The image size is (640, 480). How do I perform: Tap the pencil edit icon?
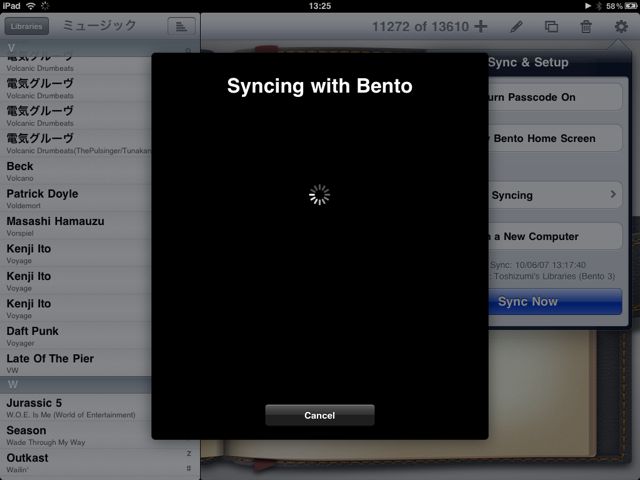point(516,27)
